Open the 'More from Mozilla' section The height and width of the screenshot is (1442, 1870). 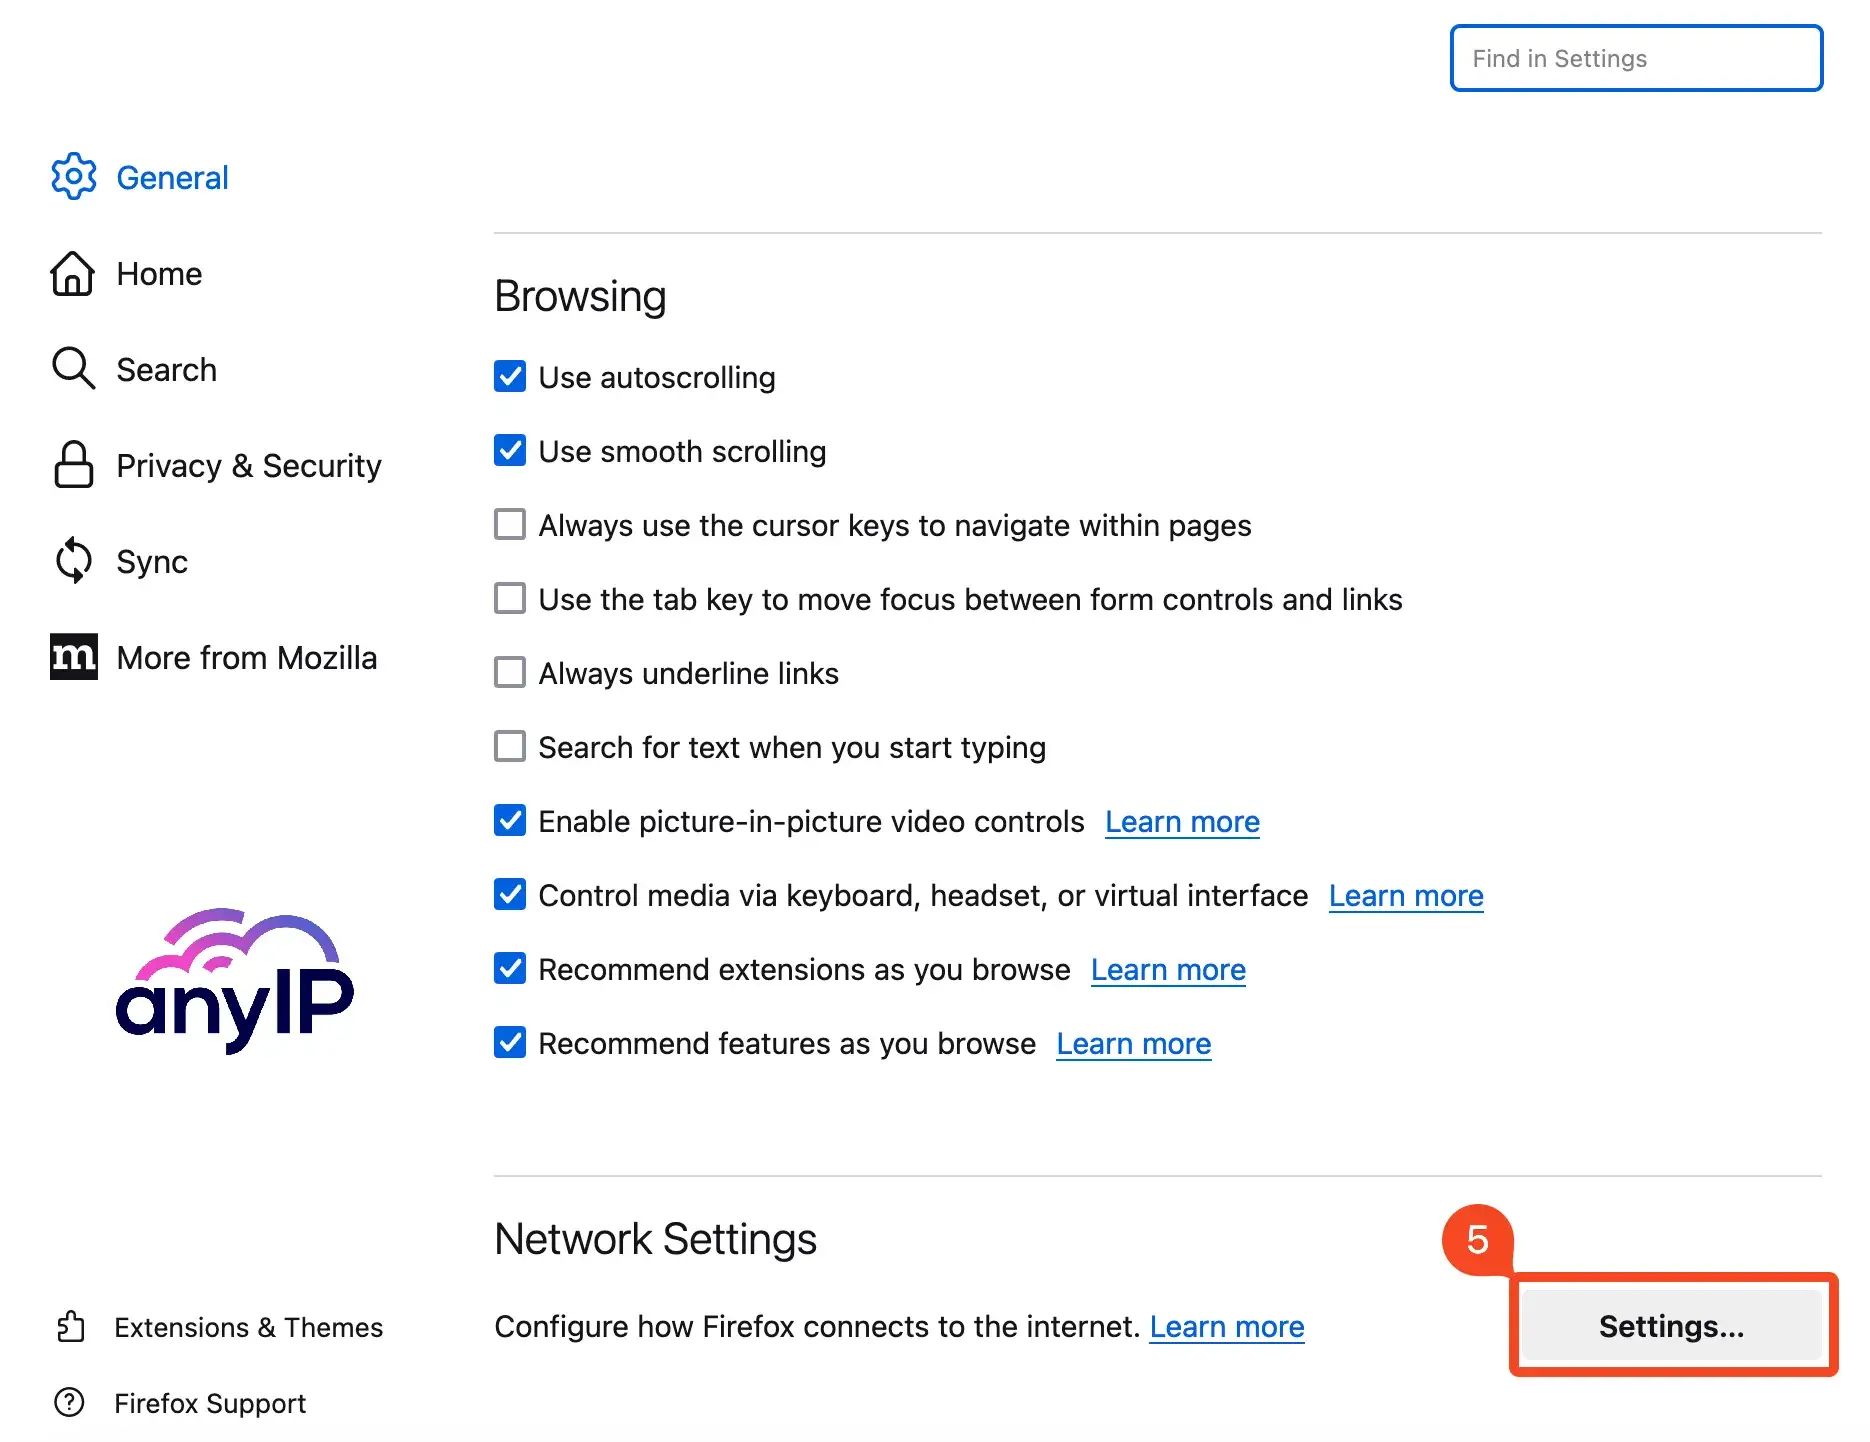246,657
